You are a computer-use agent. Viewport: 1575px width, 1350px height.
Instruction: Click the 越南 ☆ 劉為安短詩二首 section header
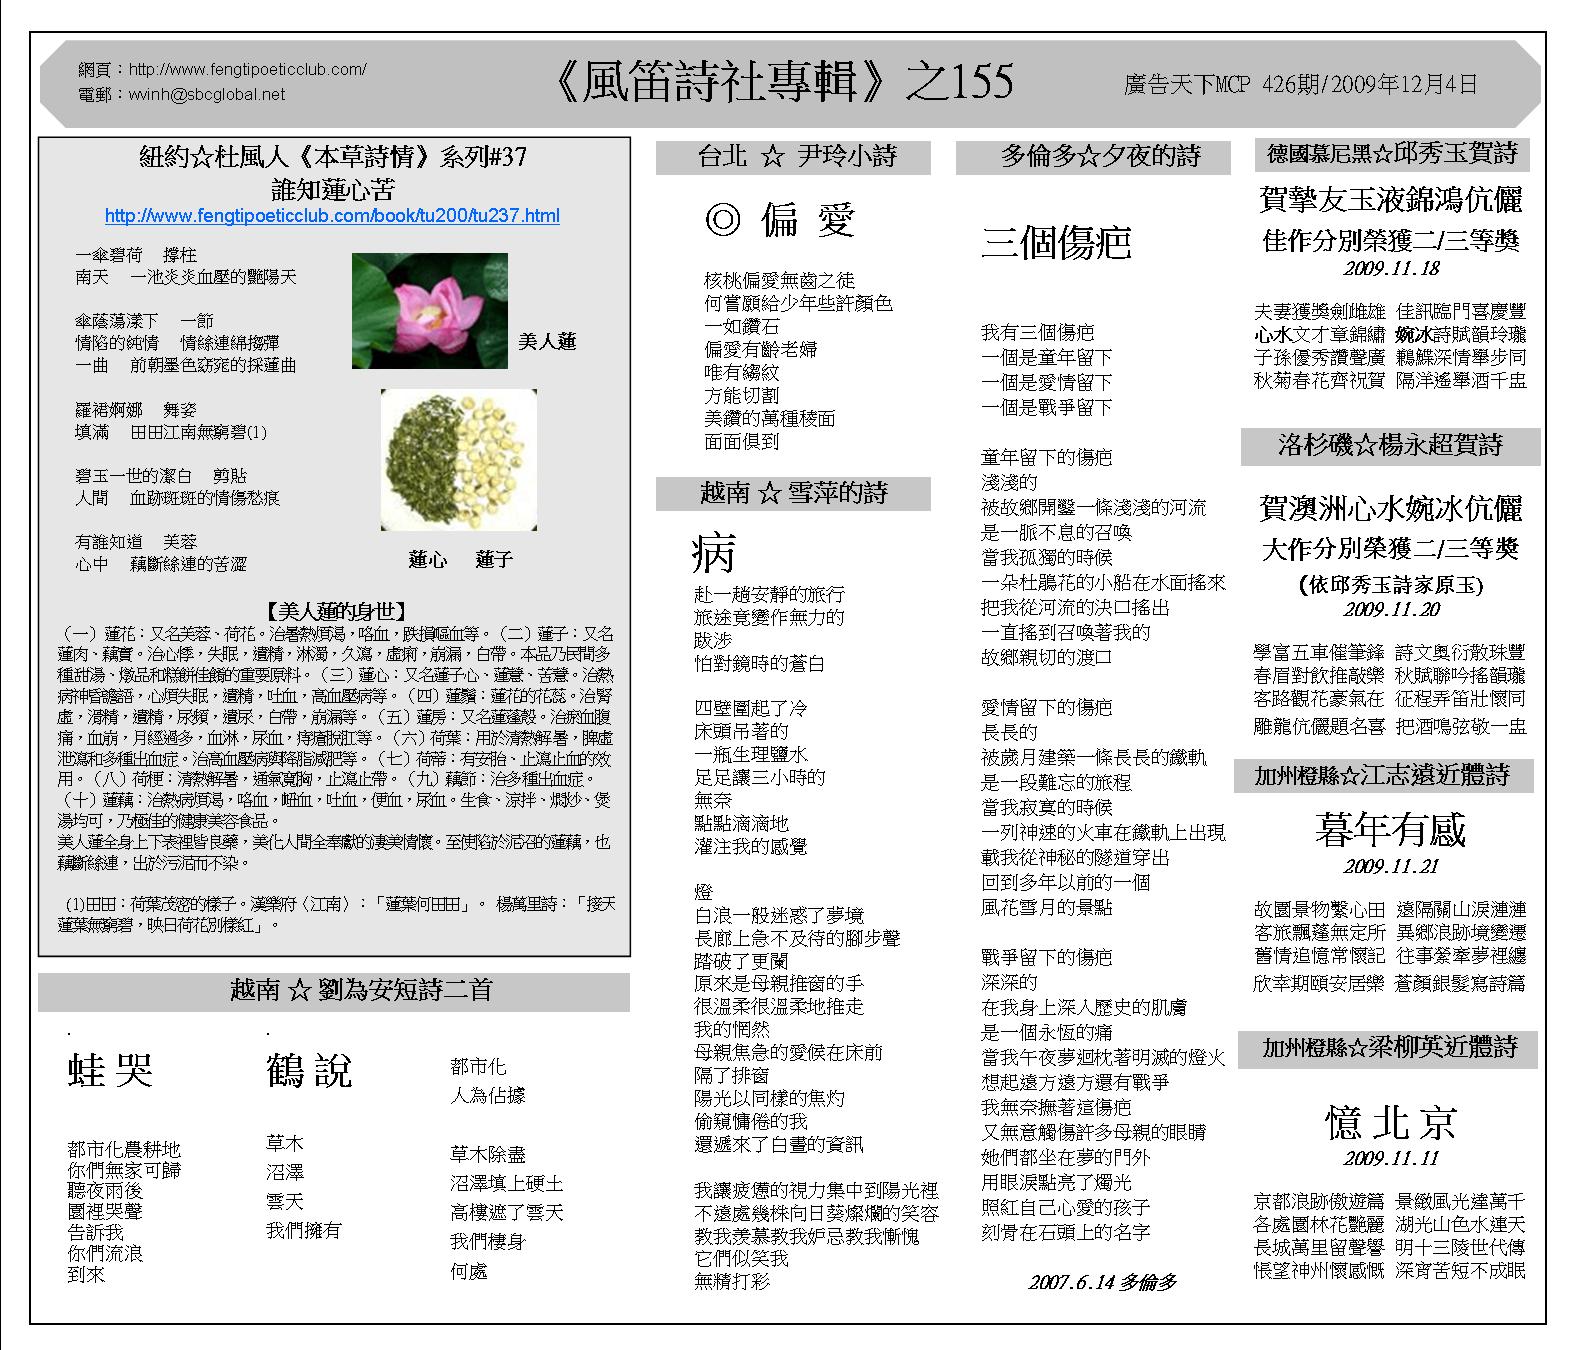click(x=334, y=991)
